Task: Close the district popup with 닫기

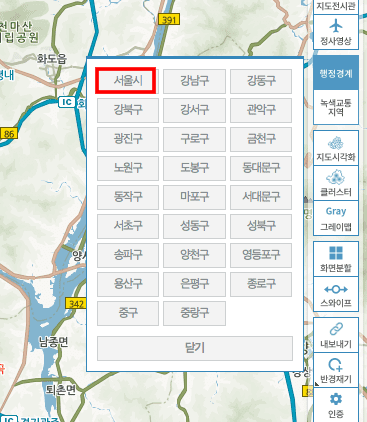Action: click(x=195, y=348)
